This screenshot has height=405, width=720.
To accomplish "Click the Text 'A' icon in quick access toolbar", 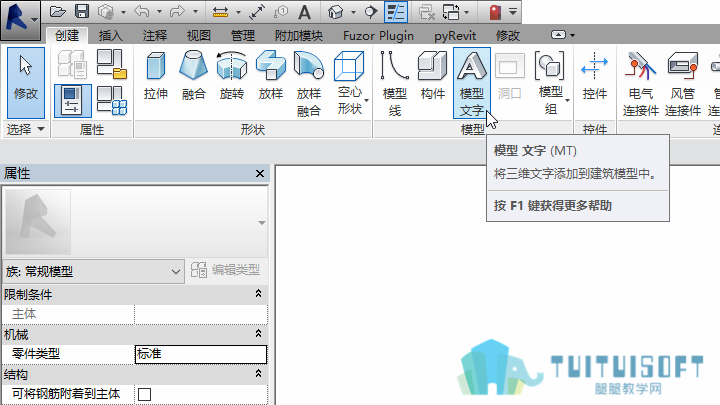I will pyautogui.click(x=304, y=12).
